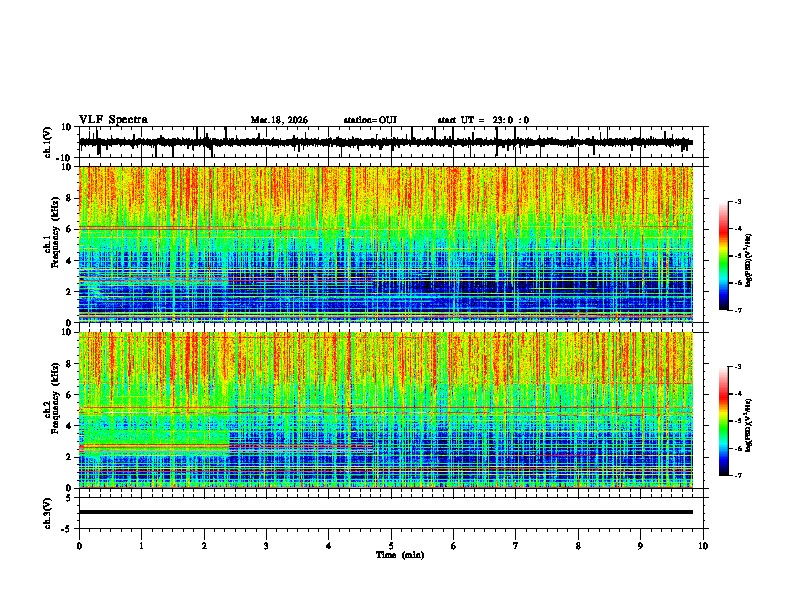Click time axis tick label "6"

(x=454, y=546)
